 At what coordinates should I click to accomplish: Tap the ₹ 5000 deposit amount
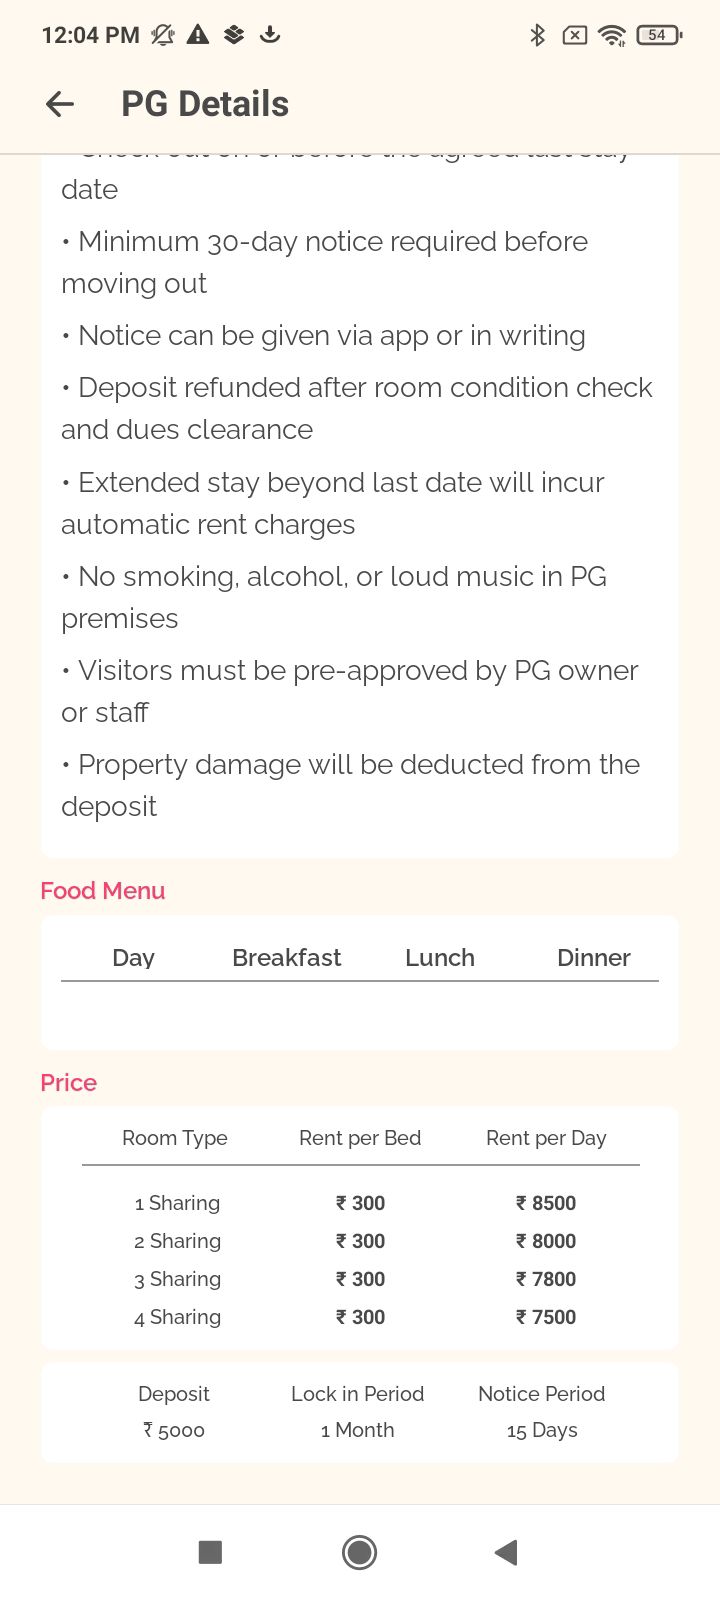(174, 1430)
